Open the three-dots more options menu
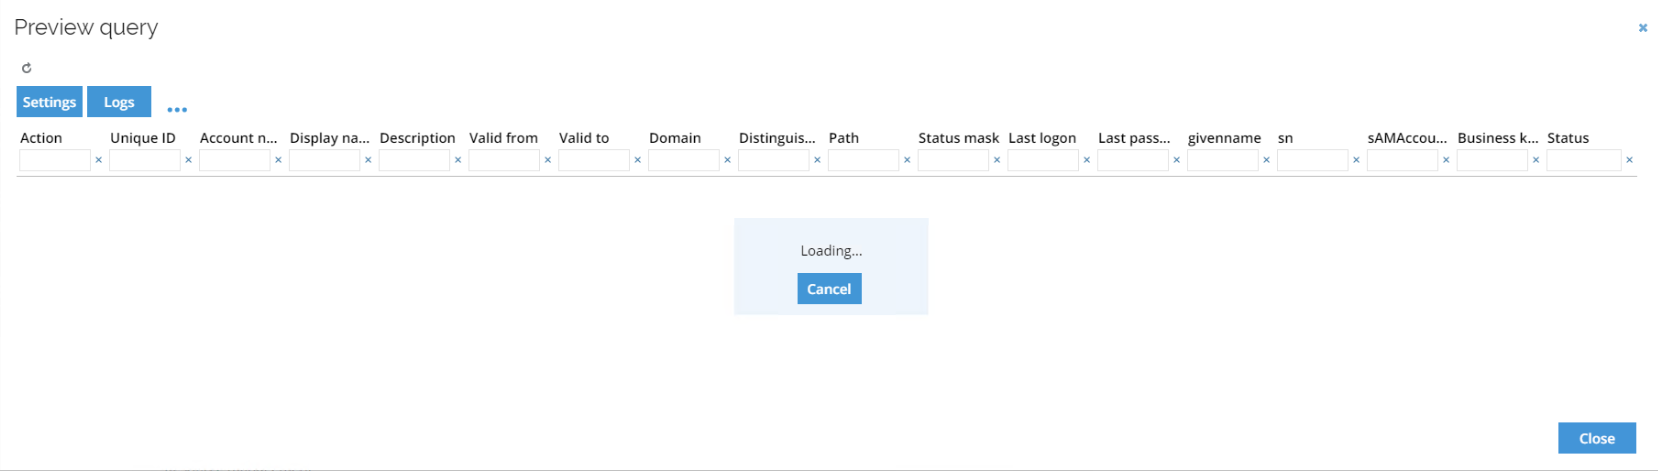The width and height of the screenshot is (1658, 471). click(x=177, y=109)
